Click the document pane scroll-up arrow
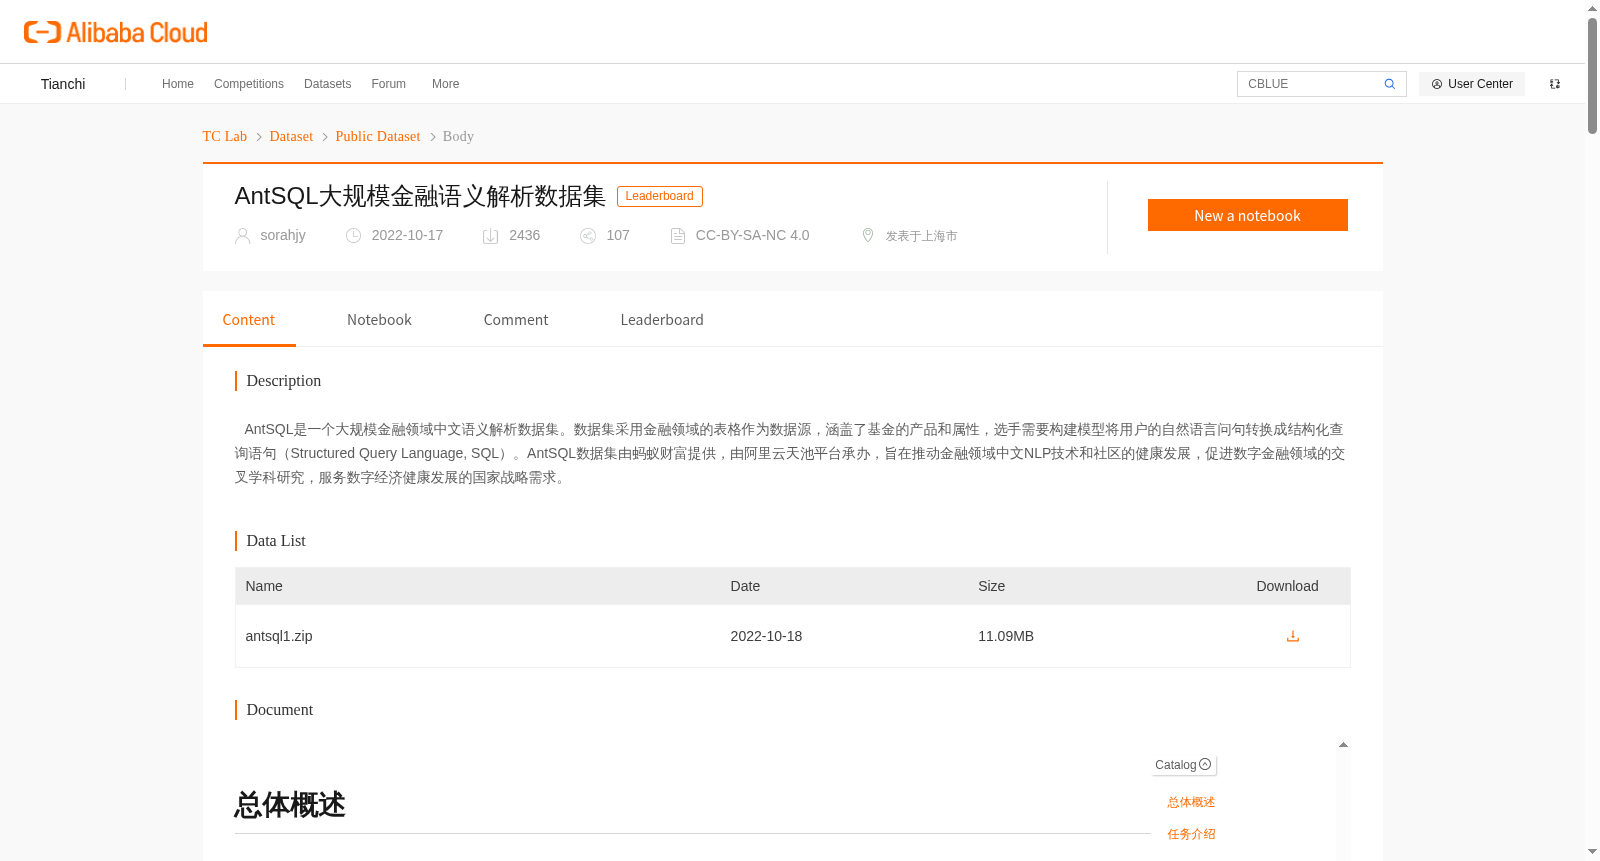Viewport: 1600px width, 861px height. [1343, 745]
